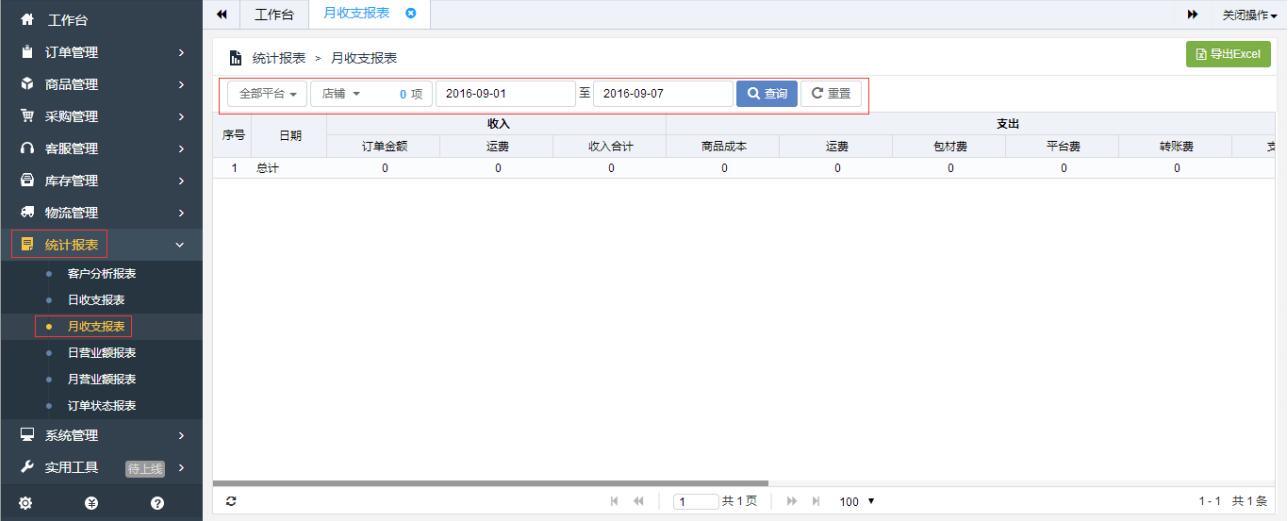This screenshot has width=1288, height=521.
Task: Click the 收入合计 column header
Action: (610, 146)
